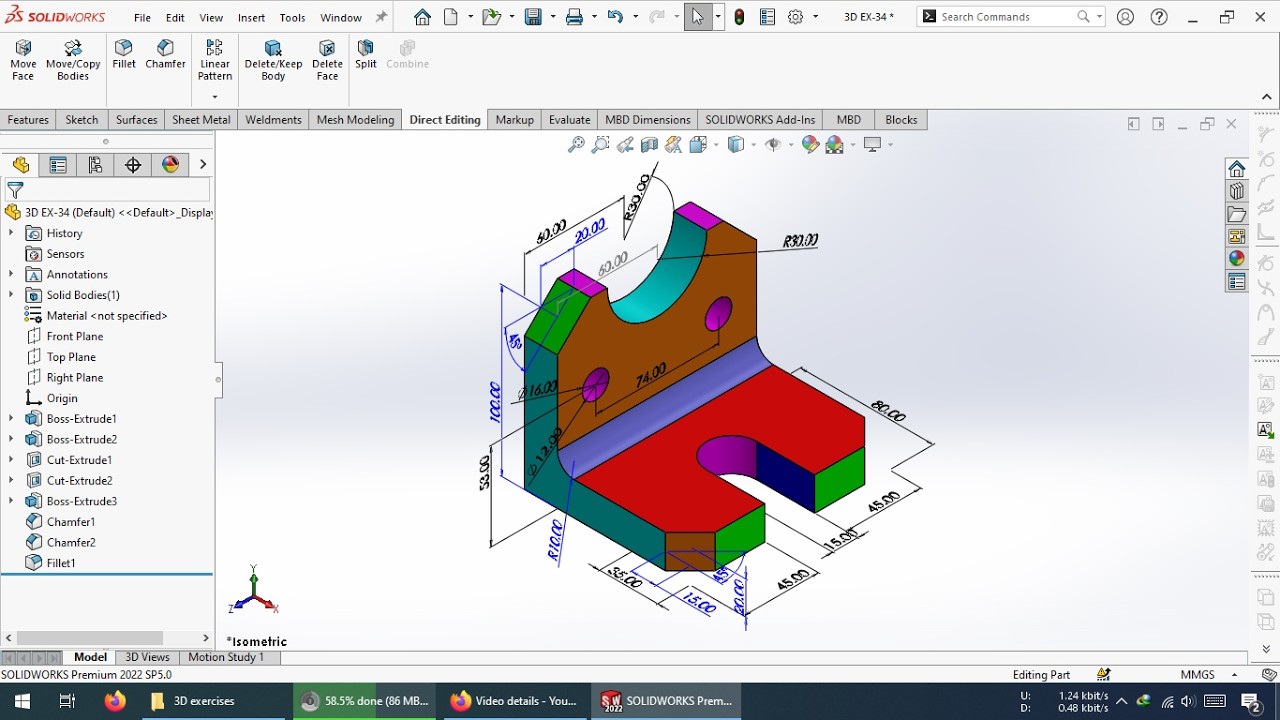The width and height of the screenshot is (1280, 720).
Task: Switch to the Features tab
Action: pyautogui.click(x=28, y=120)
